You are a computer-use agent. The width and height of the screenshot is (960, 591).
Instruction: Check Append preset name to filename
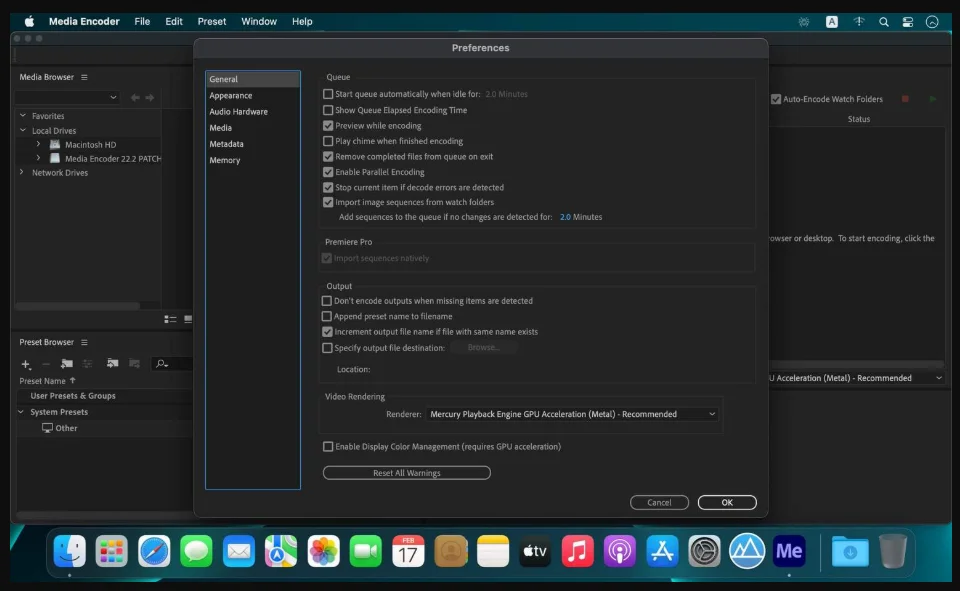(x=327, y=317)
